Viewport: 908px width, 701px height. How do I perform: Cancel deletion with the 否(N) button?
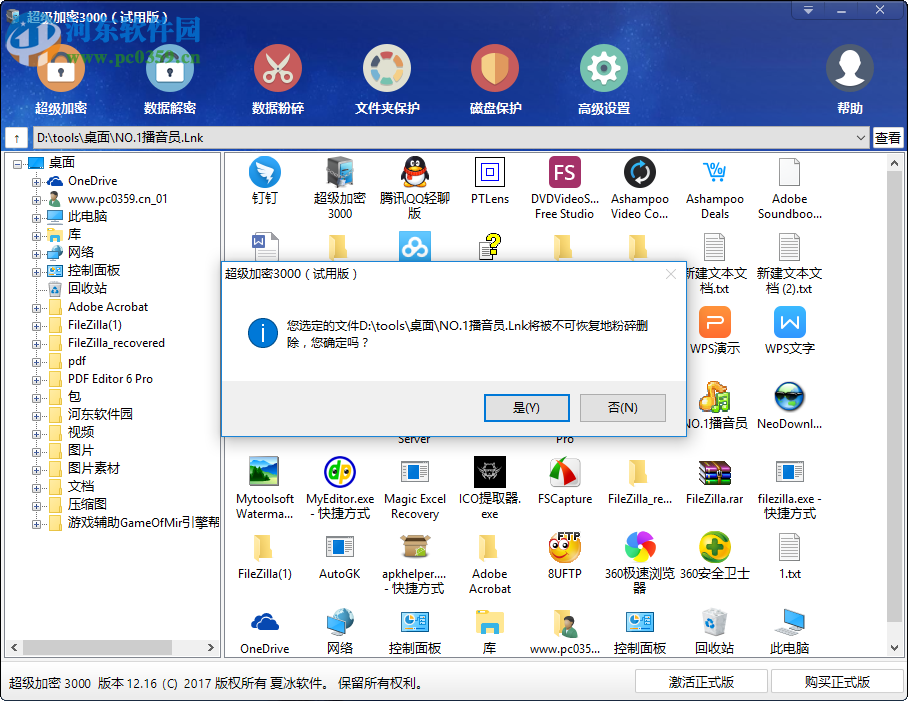[x=622, y=408]
